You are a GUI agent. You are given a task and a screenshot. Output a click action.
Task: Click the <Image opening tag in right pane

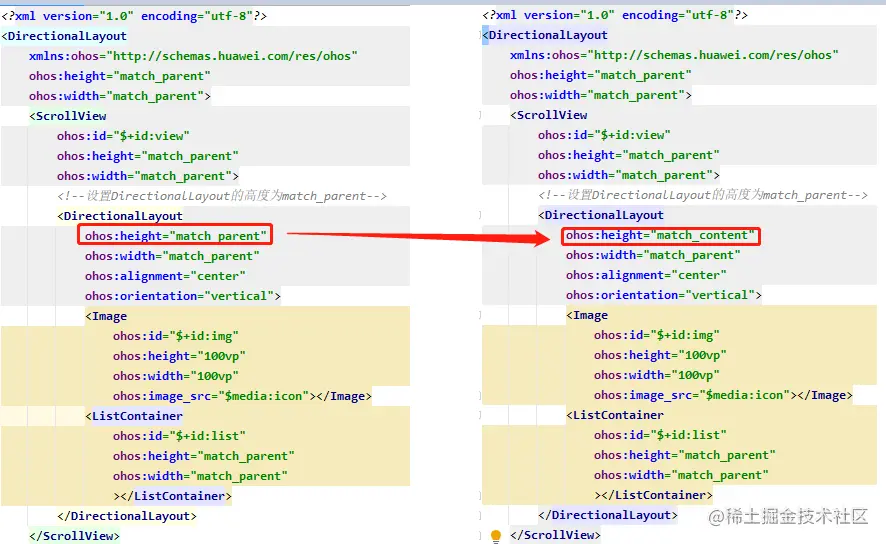click(587, 315)
